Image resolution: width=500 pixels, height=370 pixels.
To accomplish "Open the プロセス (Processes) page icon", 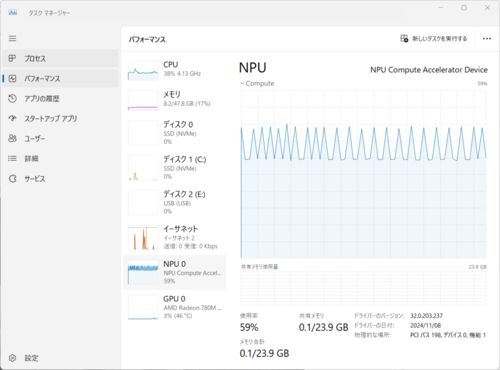I will 12,58.
